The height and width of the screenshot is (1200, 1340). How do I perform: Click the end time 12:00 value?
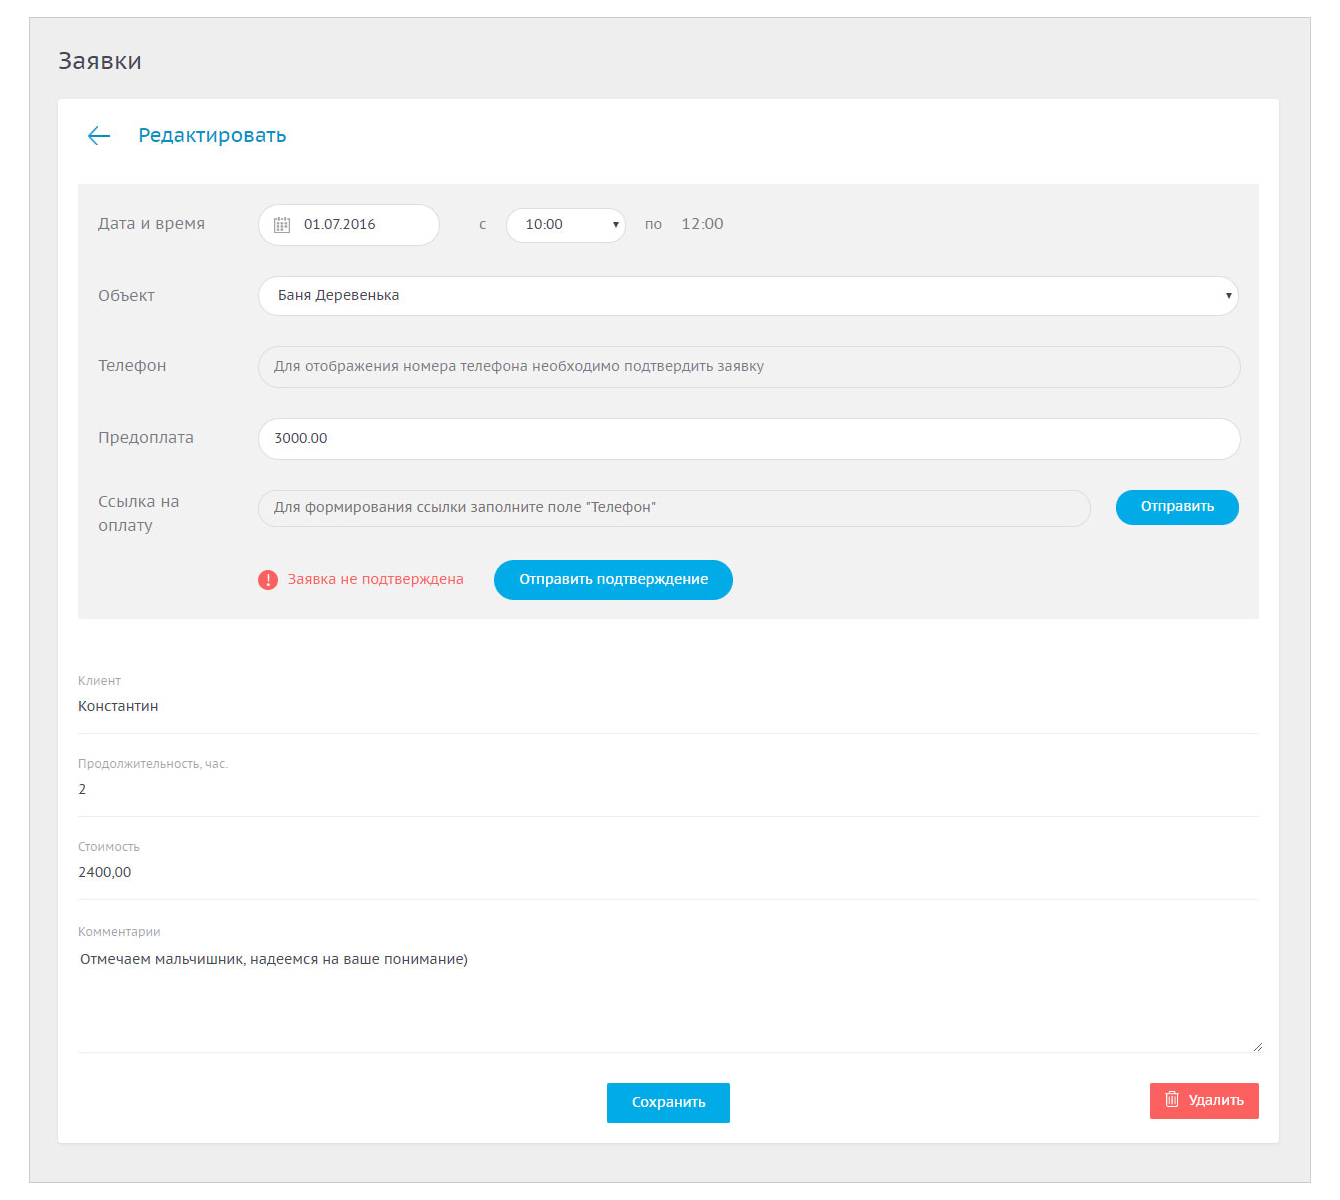702,225
